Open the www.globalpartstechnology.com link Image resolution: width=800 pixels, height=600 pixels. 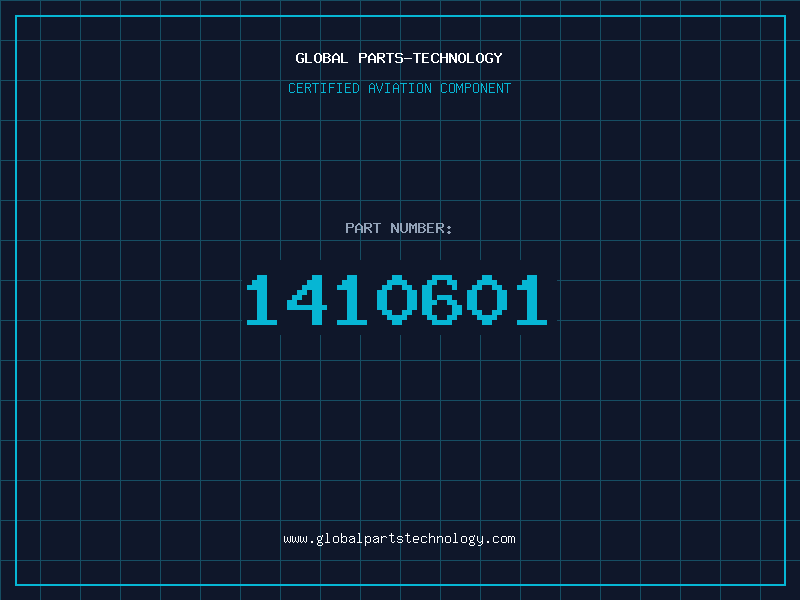pyautogui.click(x=399, y=539)
